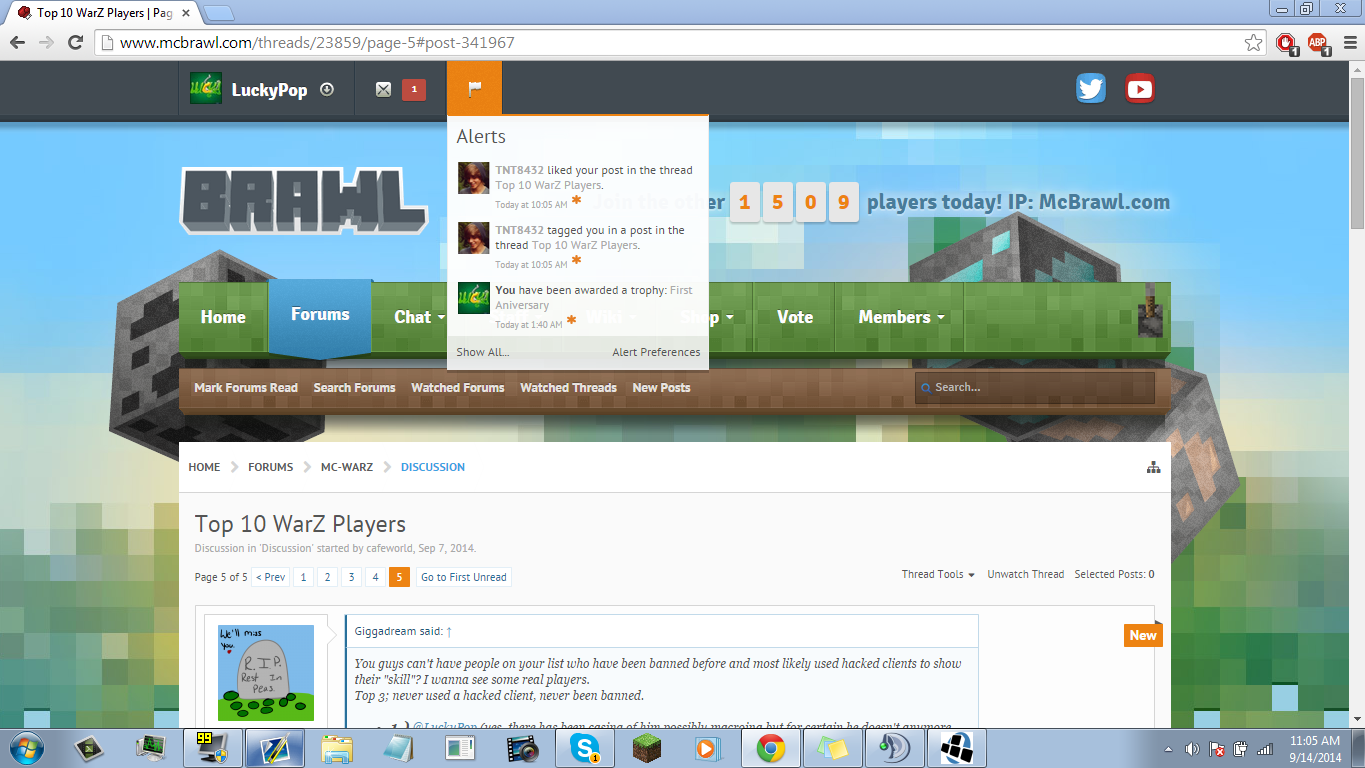Click Selected Posts: 0
The image size is (1365, 768).
[x=1114, y=574]
